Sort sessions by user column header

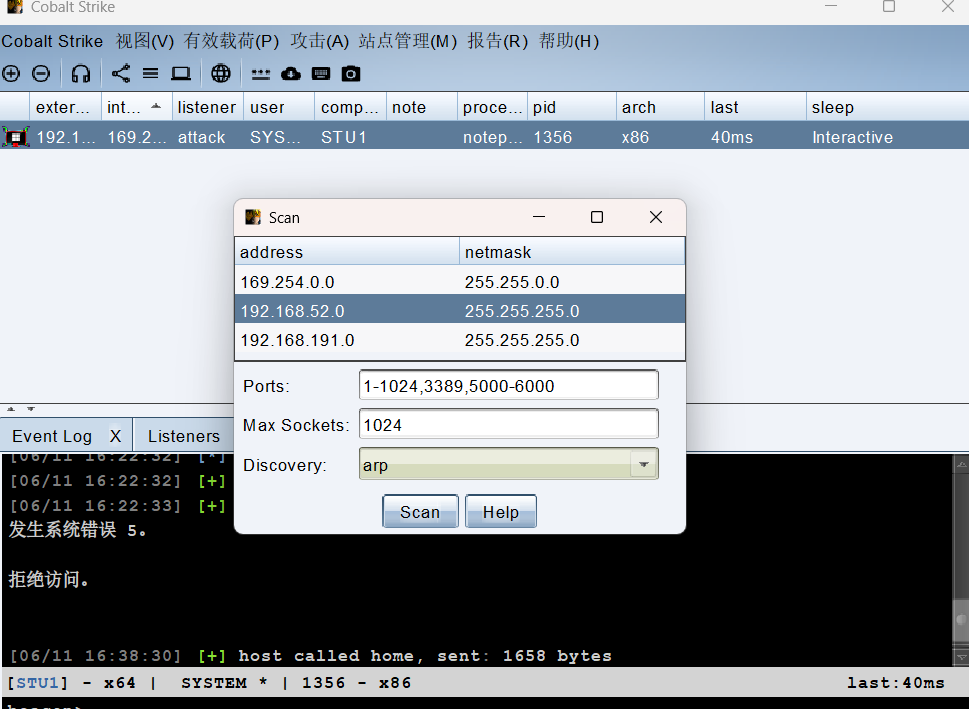pos(278,107)
